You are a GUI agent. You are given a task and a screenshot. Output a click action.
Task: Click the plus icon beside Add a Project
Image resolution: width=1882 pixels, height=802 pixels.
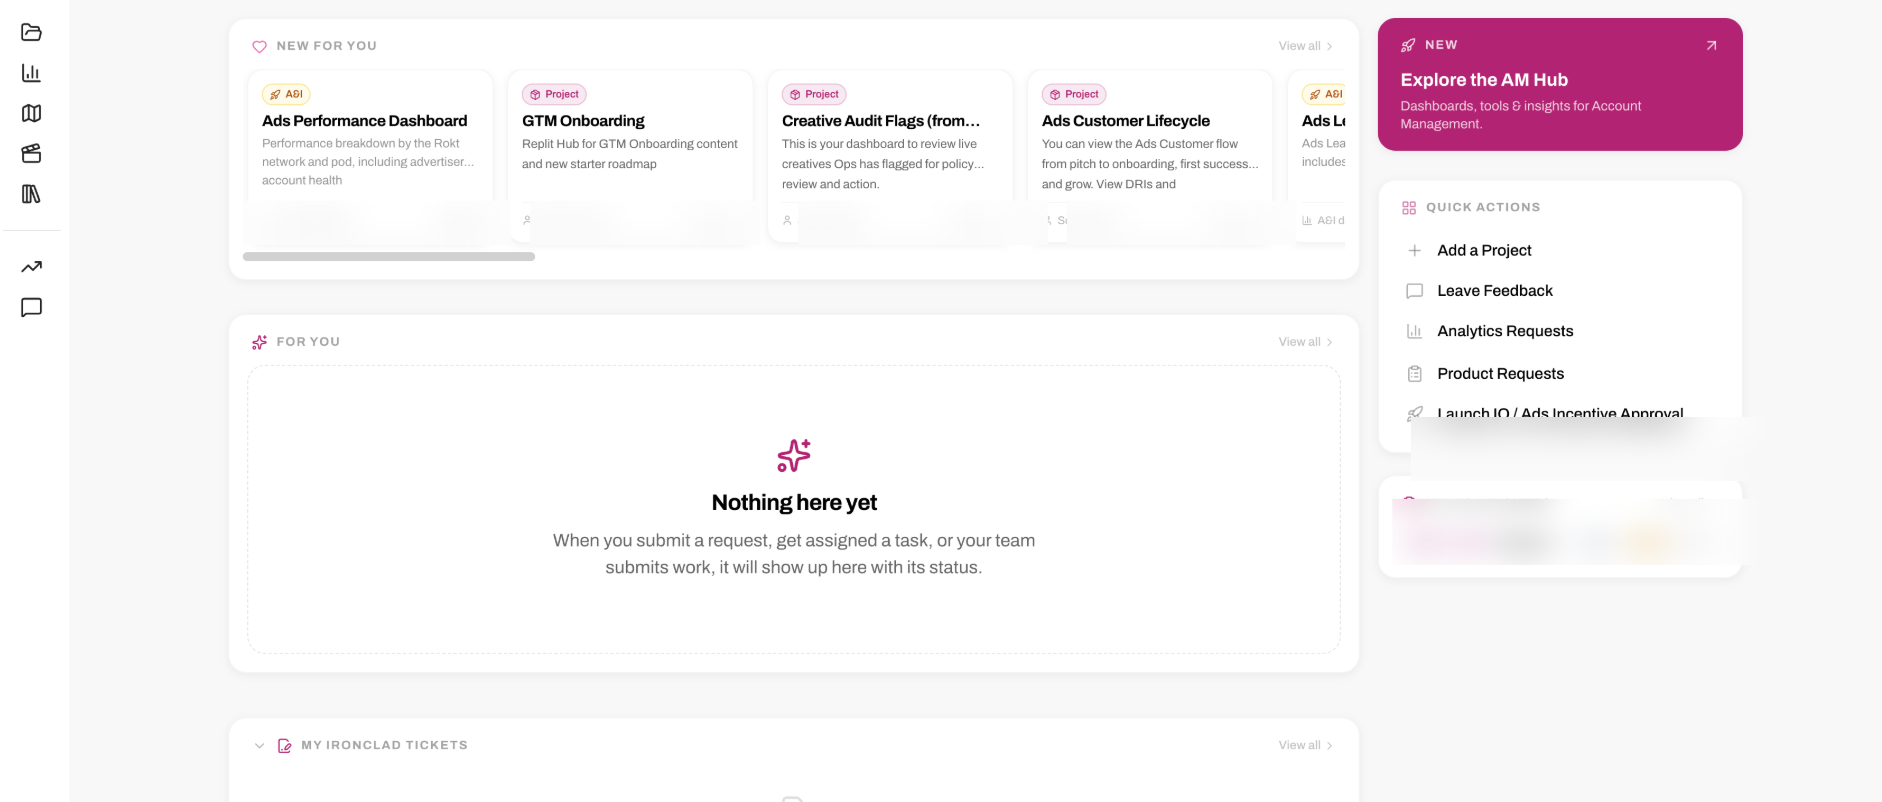[x=1414, y=251]
